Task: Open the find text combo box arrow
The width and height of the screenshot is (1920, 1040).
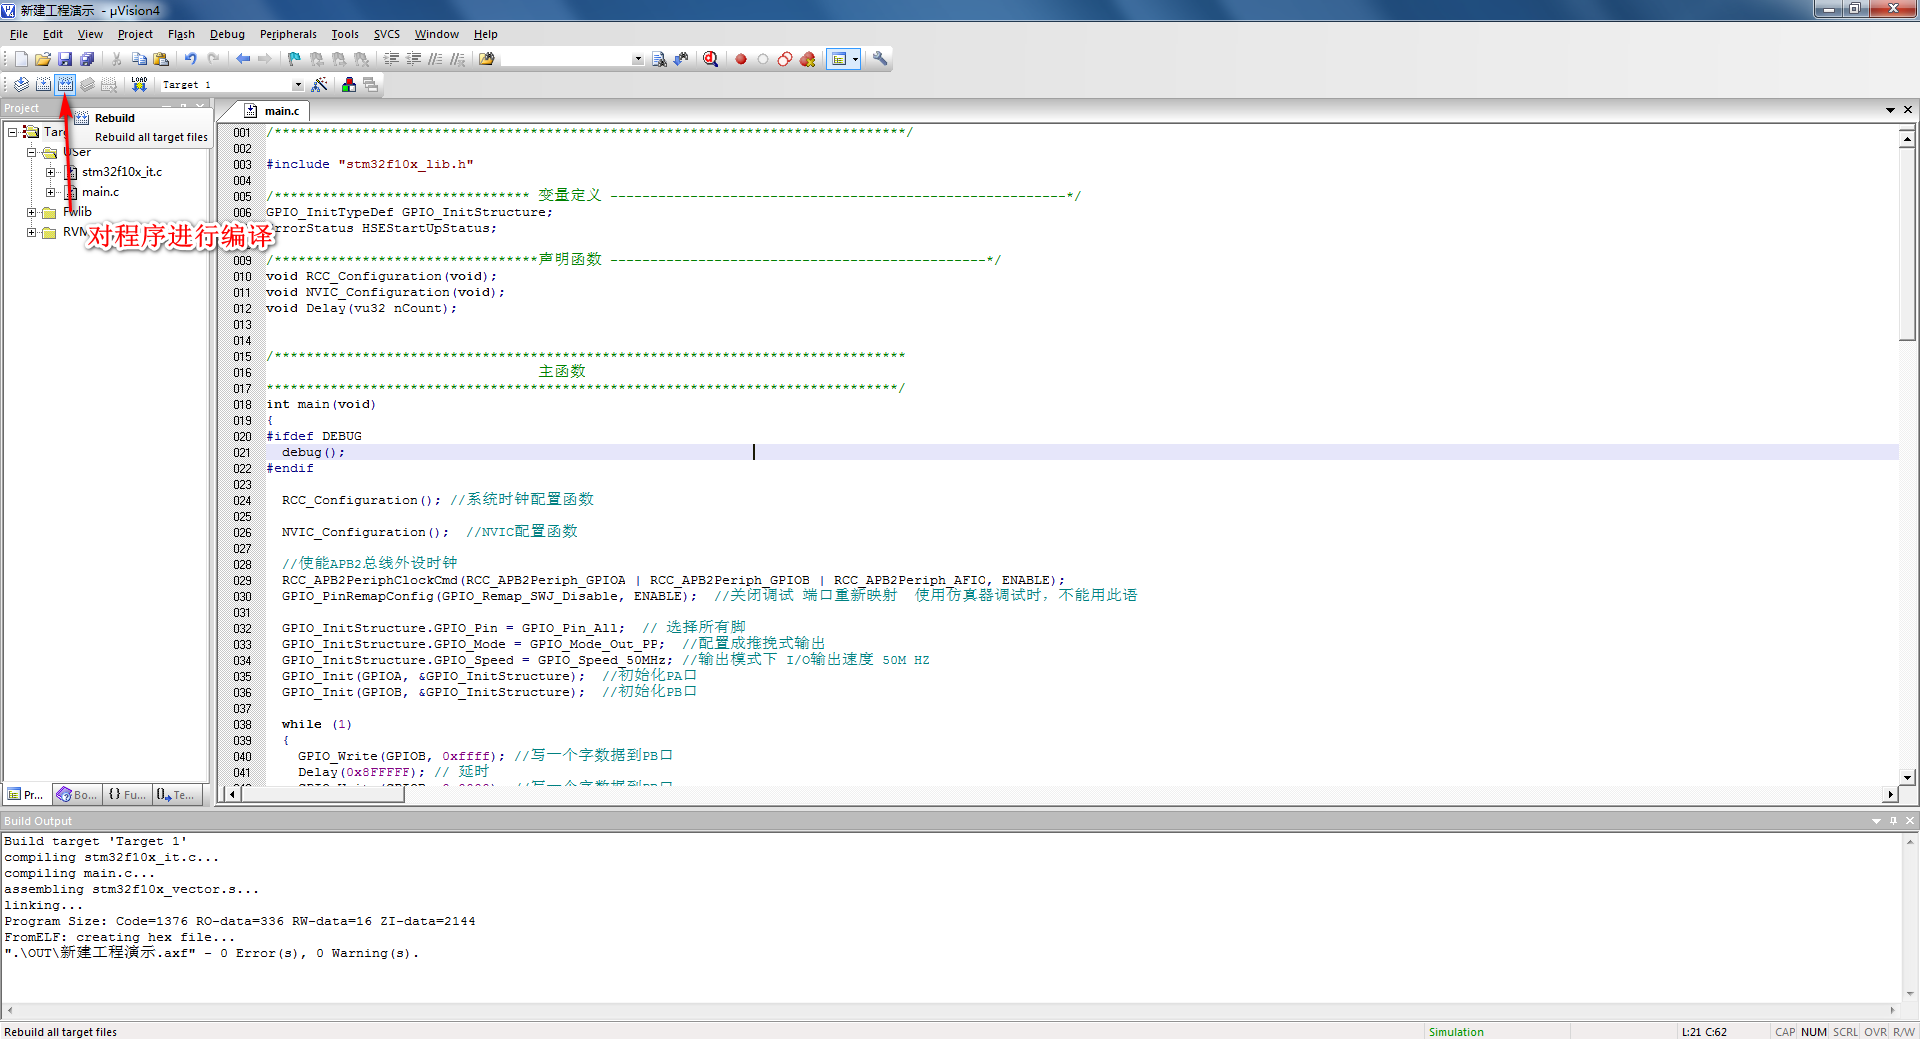Action: click(638, 59)
